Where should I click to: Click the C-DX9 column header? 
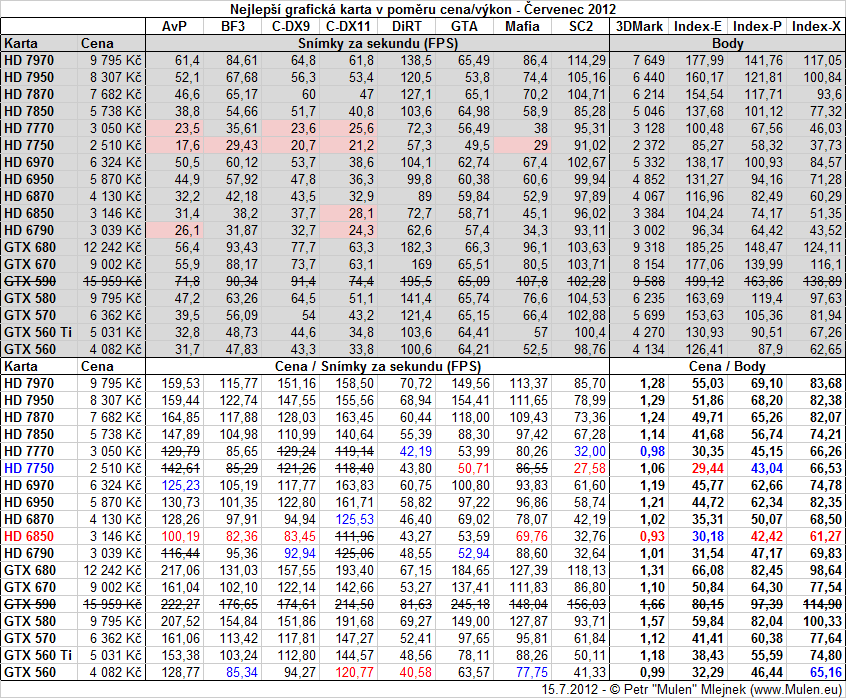click(x=291, y=26)
